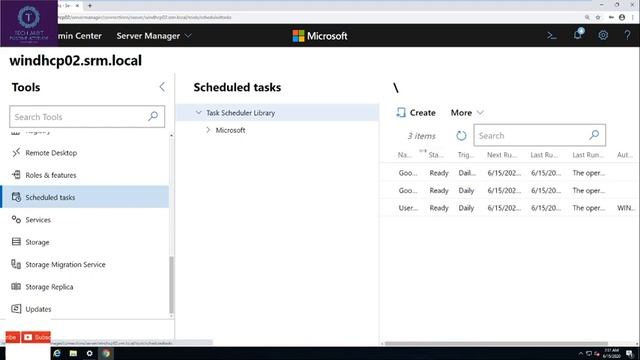Click the Storage Migration Service icon
The image size is (640, 360).
pyautogui.click(x=16, y=264)
